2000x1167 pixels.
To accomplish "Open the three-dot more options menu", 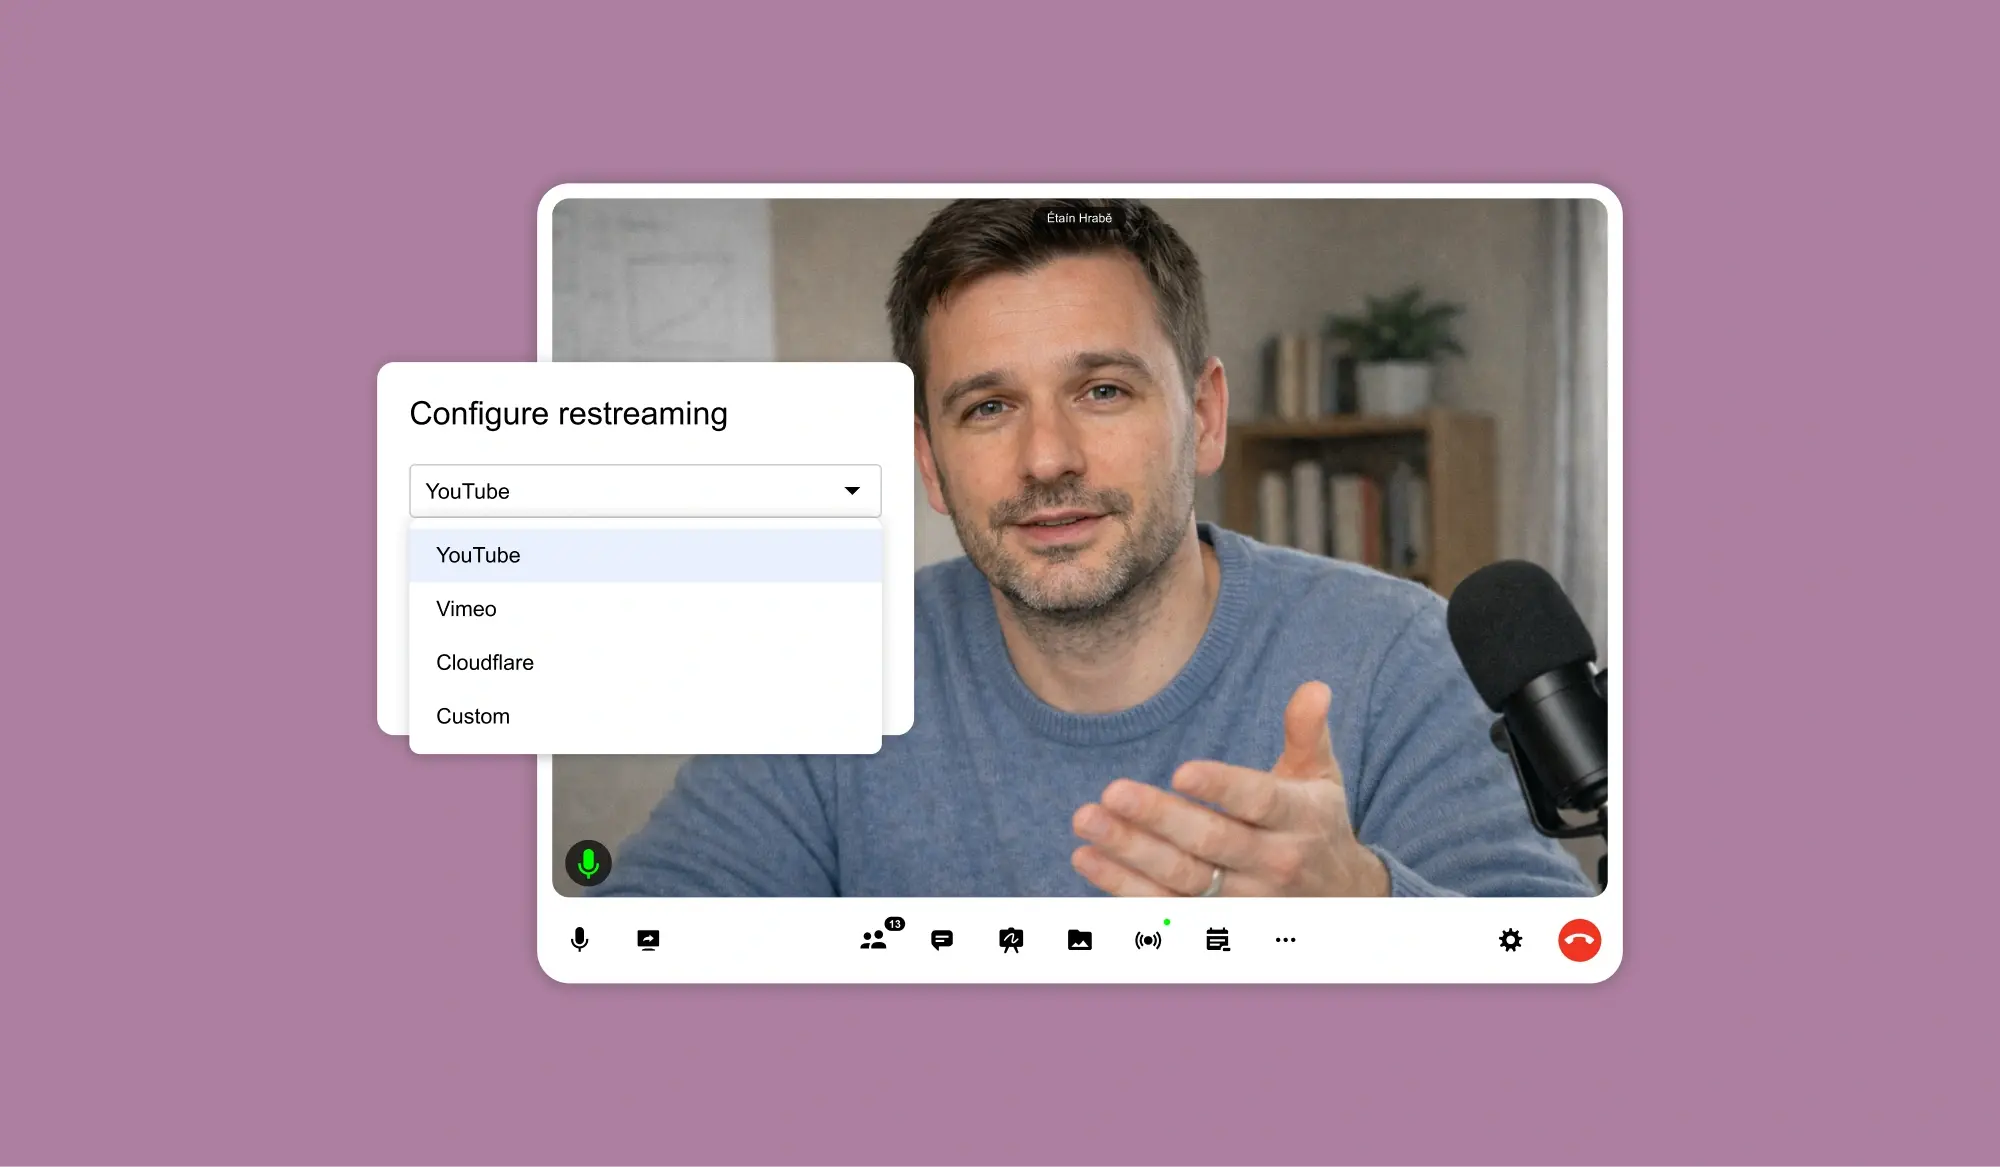I will click(x=1285, y=939).
